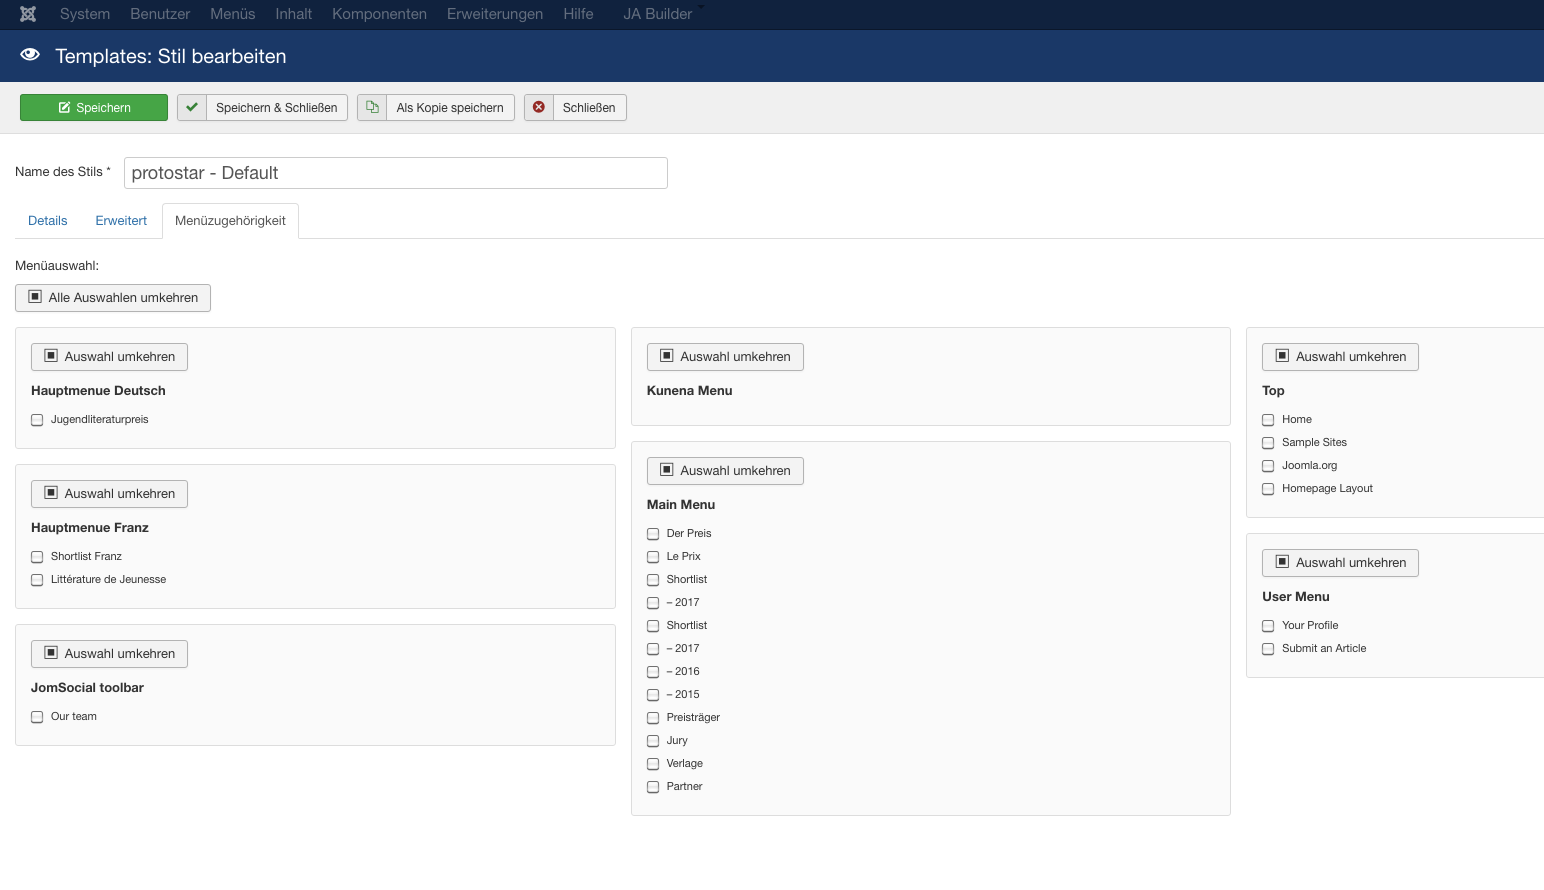Click Als Kopie speichern

436,108
